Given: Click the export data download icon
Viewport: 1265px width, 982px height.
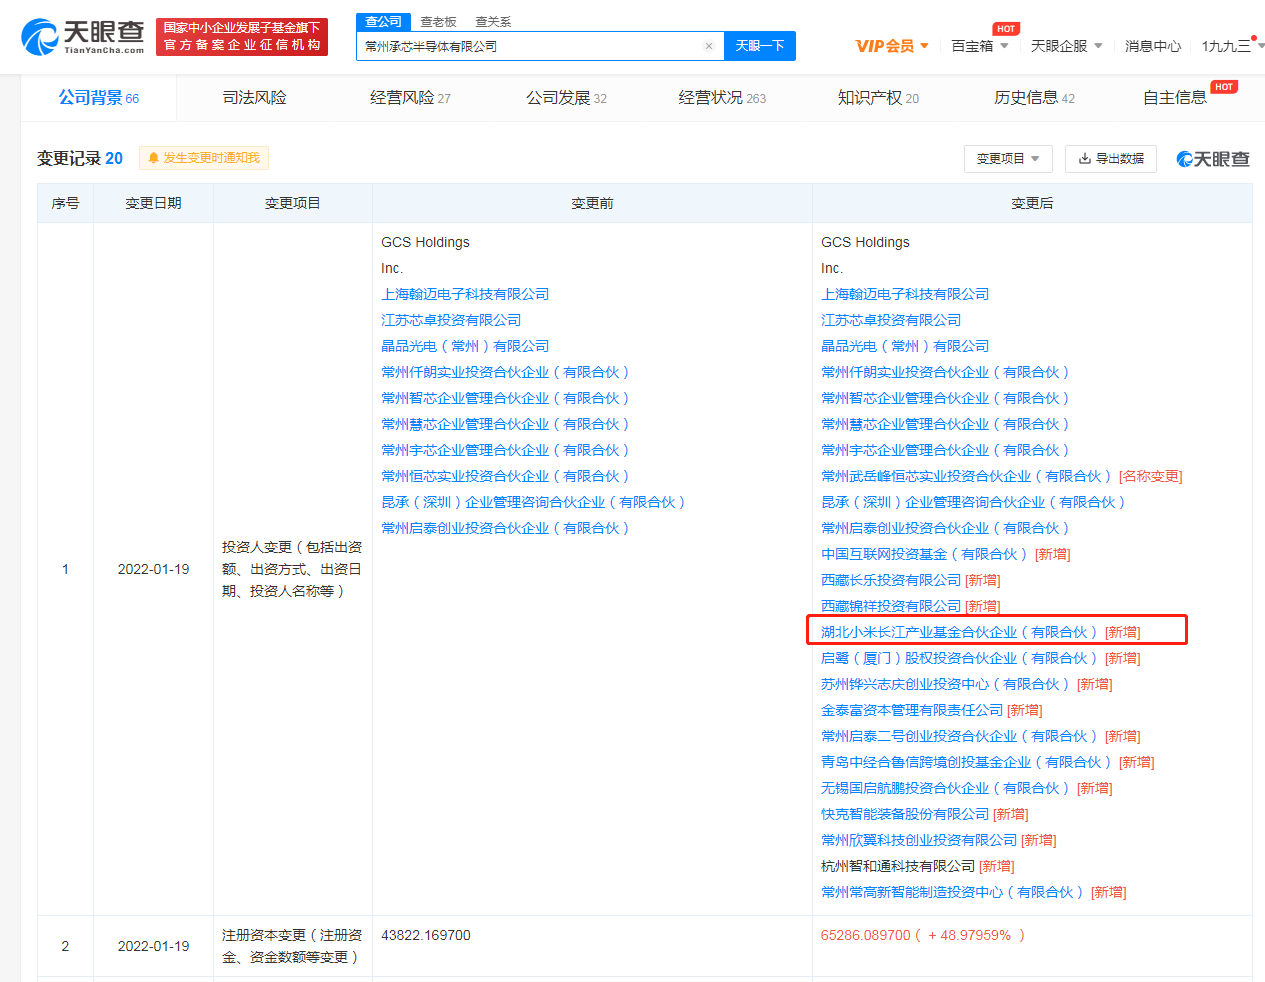Looking at the screenshot, I should coord(1085,158).
